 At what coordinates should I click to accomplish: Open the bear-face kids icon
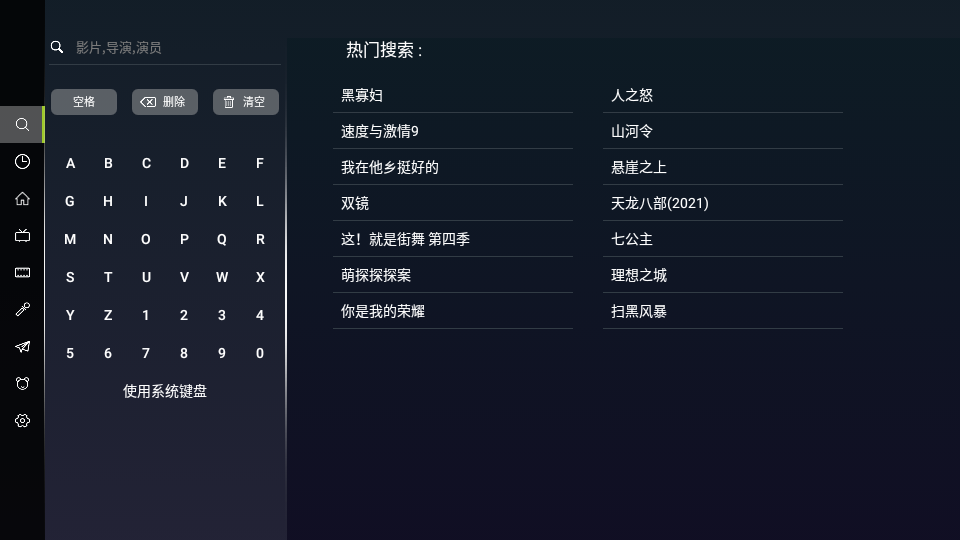click(22, 384)
